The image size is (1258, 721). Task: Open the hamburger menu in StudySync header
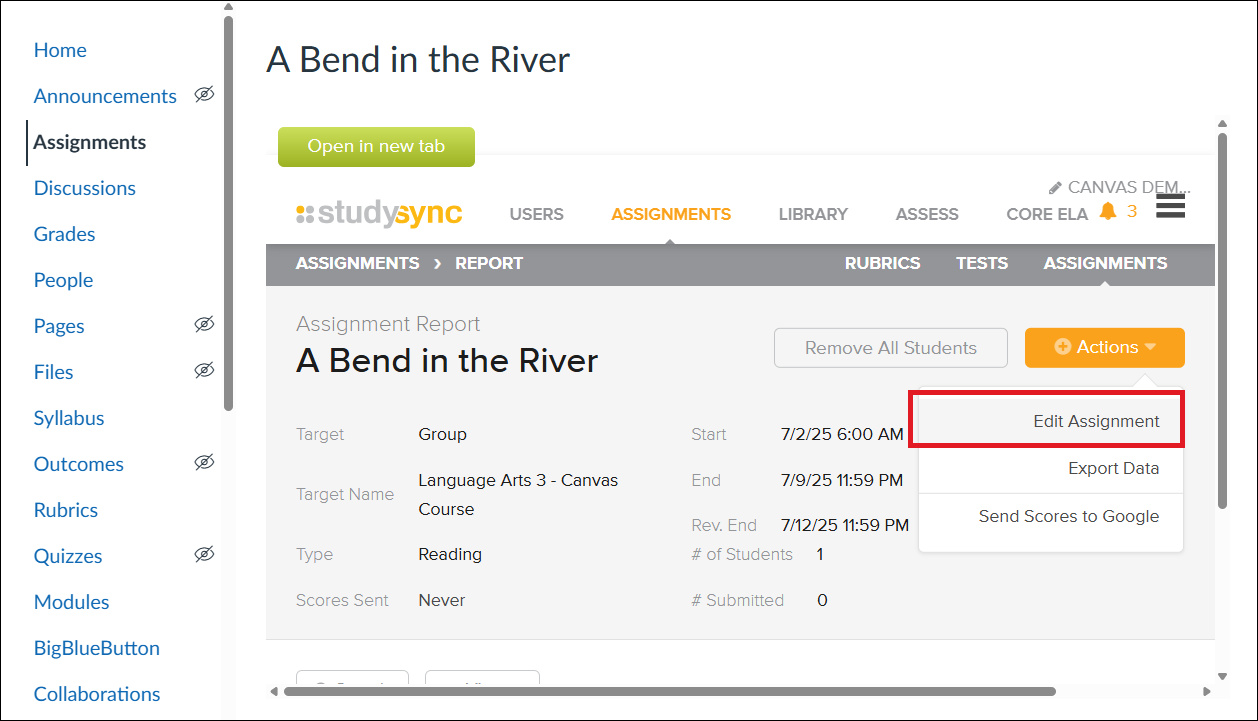coord(1170,206)
